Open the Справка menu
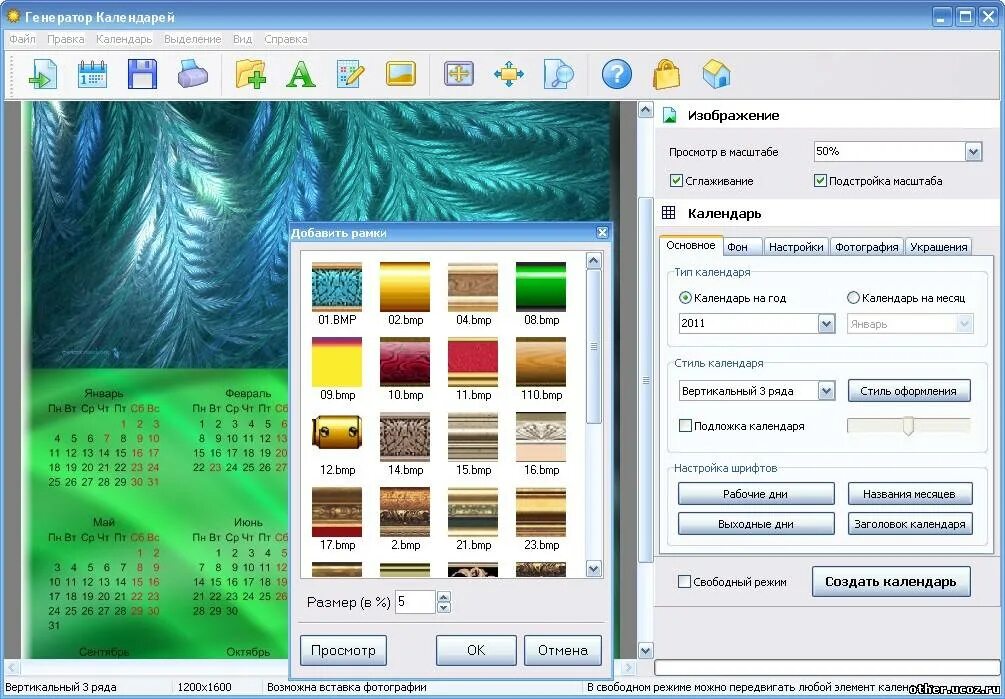The height and width of the screenshot is (699, 1005). [286, 39]
